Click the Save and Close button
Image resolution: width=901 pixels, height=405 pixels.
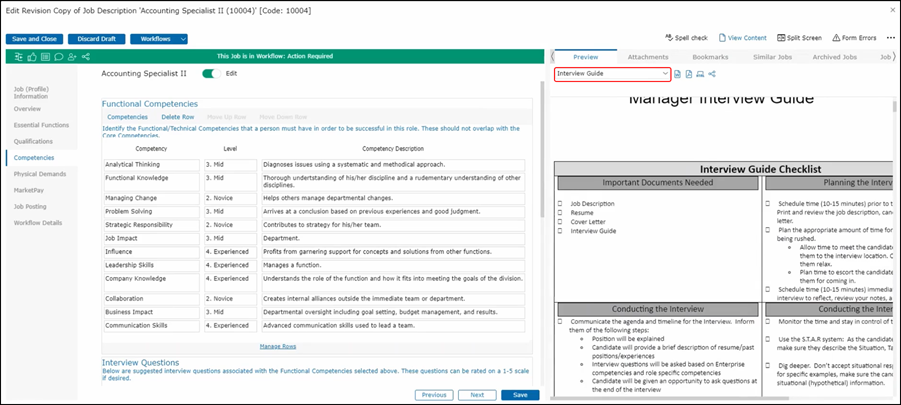[35, 39]
